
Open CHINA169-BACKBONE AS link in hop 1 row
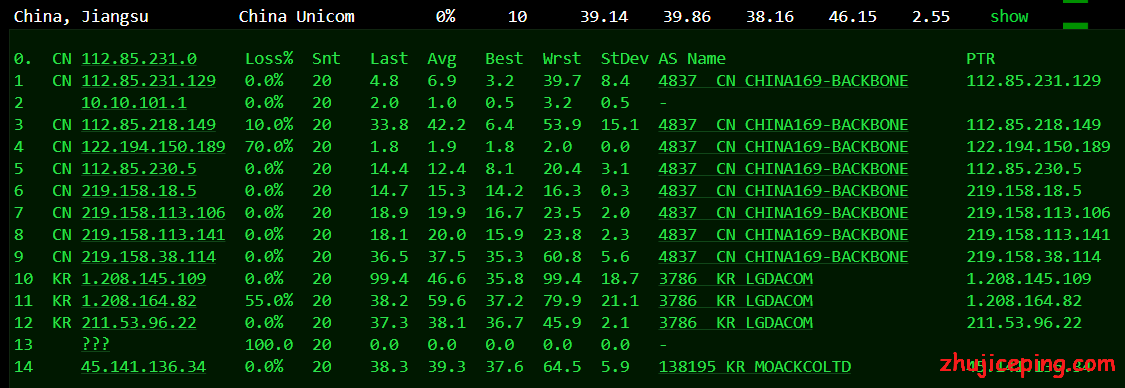tap(783, 81)
